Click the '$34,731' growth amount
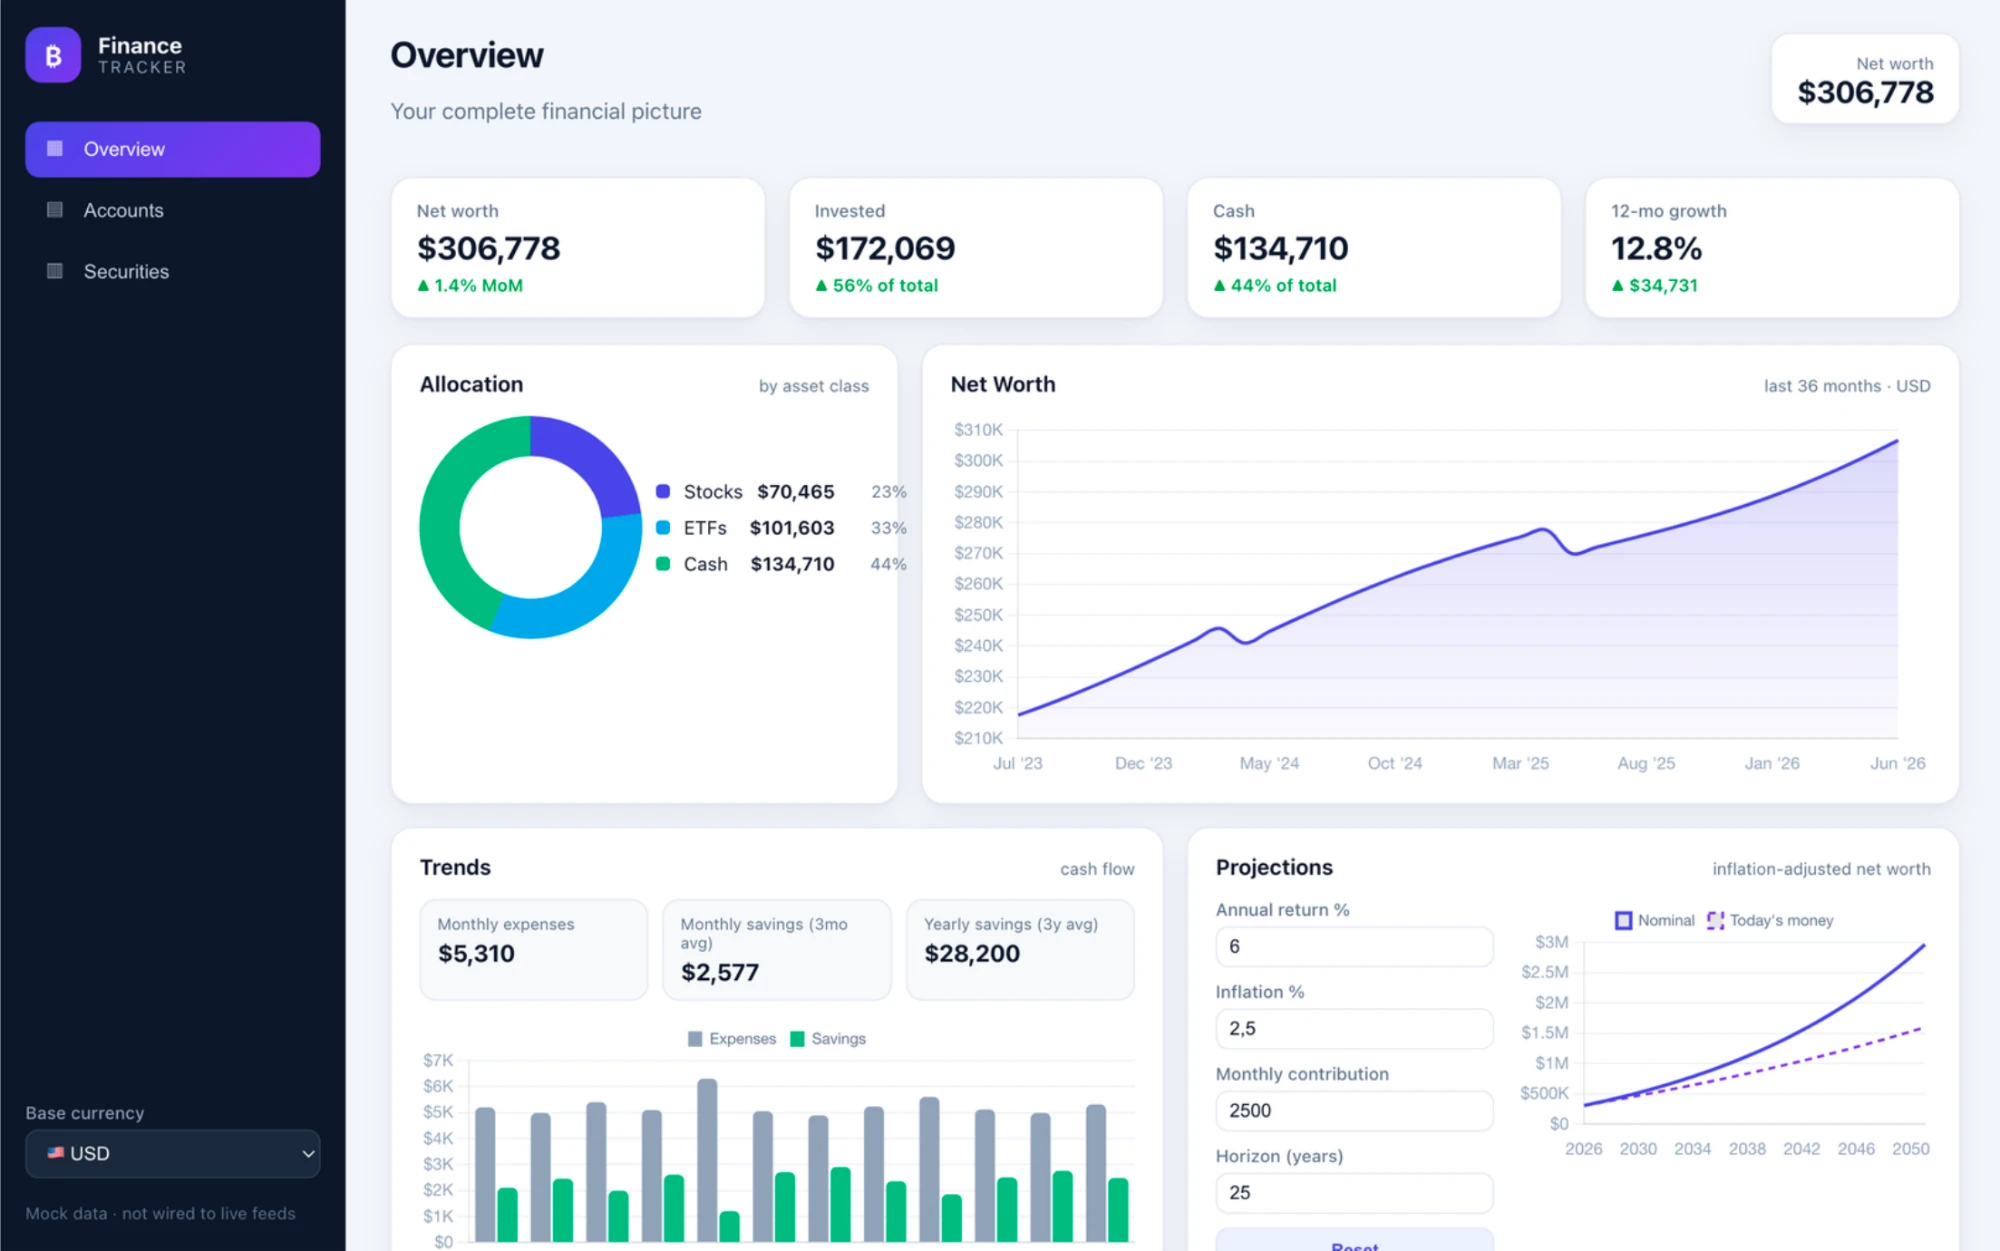Image resolution: width=2000 pixels, height=1251 pixels. click(x=1655, y=285)
